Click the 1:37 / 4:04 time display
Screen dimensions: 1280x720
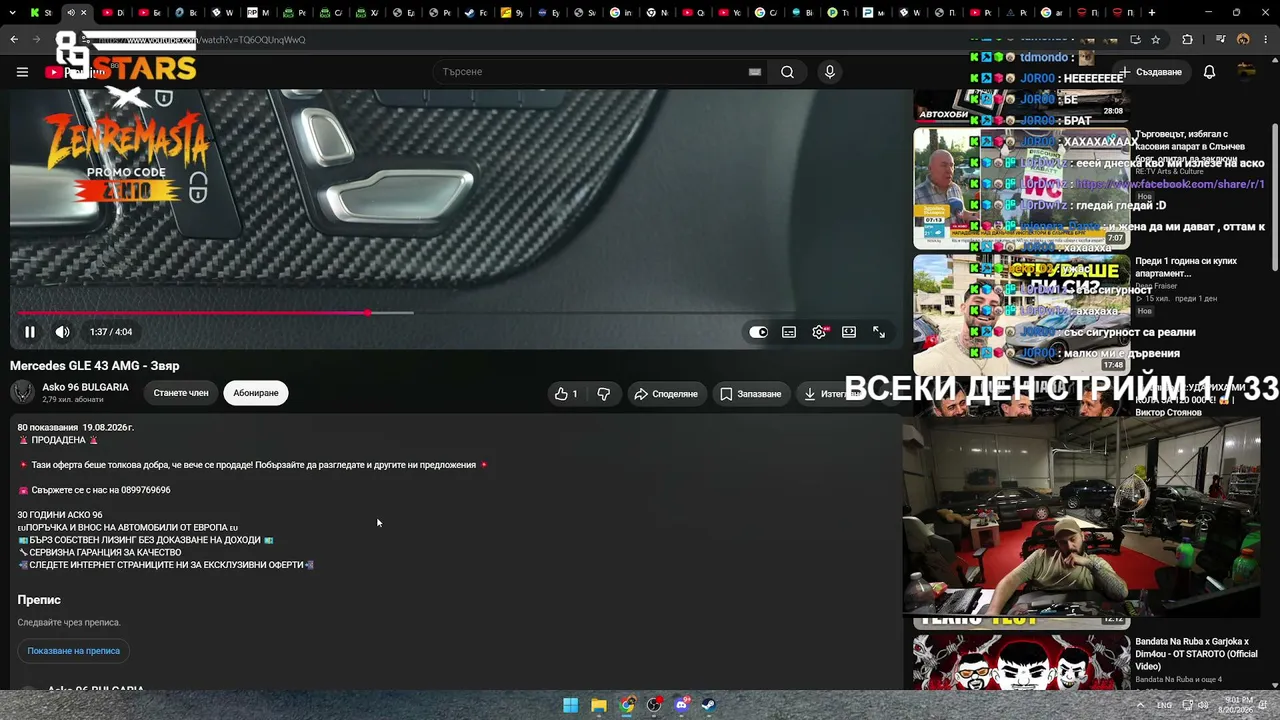[111, 332]
